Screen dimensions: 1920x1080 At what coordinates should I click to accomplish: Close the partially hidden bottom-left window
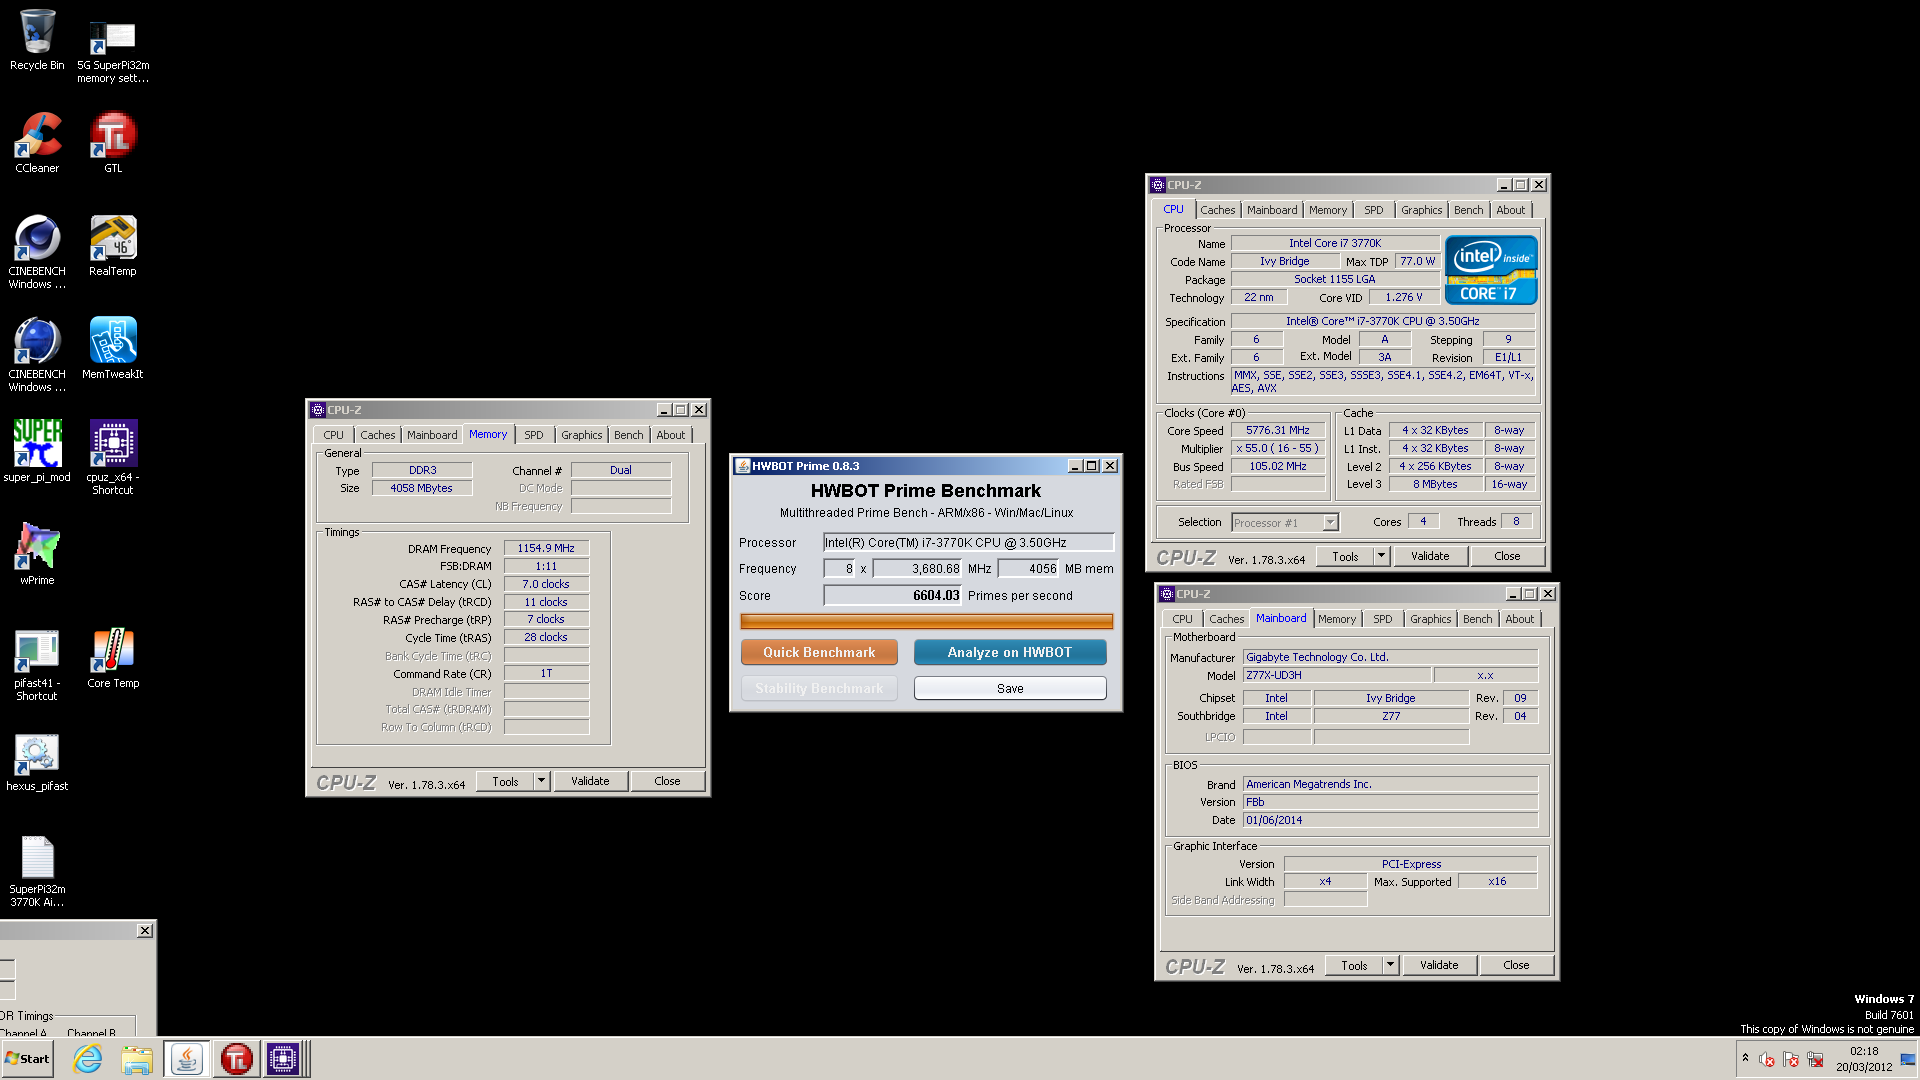click(145, 930)
